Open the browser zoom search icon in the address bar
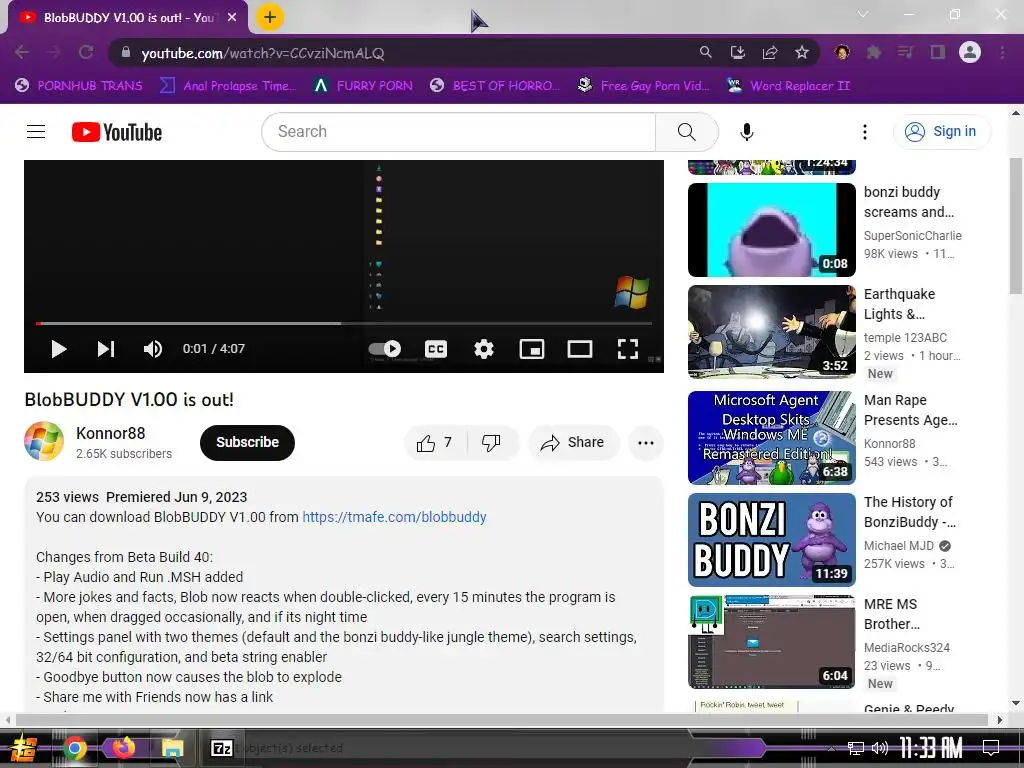Viewport: 1024px width, 768px height. point(705,52)
